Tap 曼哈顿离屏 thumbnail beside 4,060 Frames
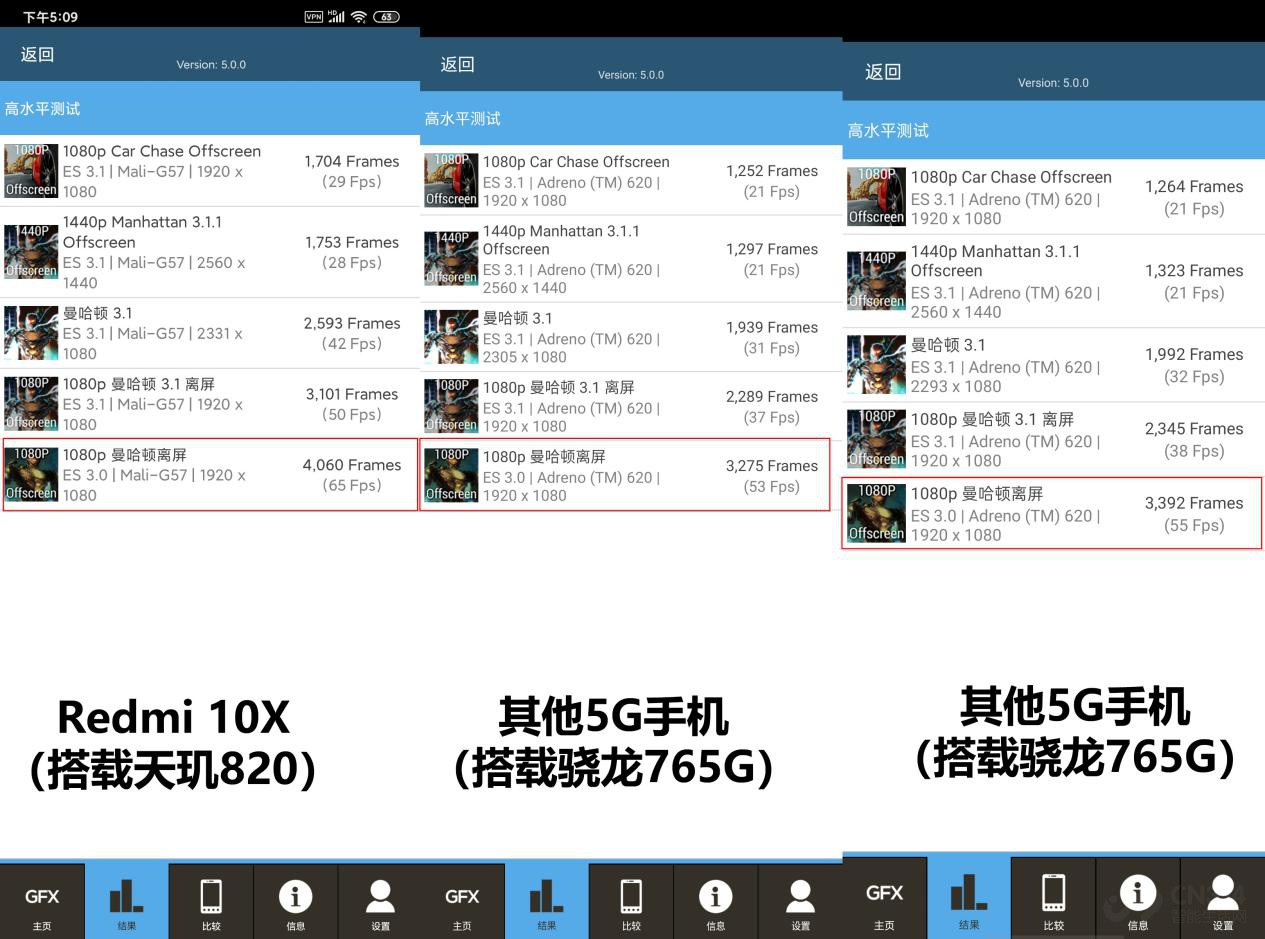Image resolution: width=1265 pixels, height=939 pixels. [31, 474]
